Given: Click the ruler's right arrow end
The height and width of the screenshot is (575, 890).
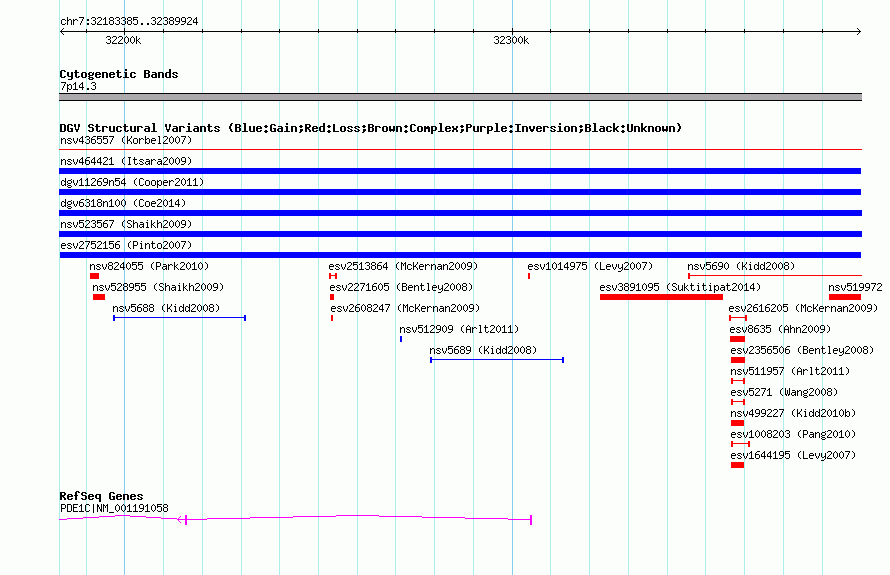Looking at the screenshot, I should (858, 31).
